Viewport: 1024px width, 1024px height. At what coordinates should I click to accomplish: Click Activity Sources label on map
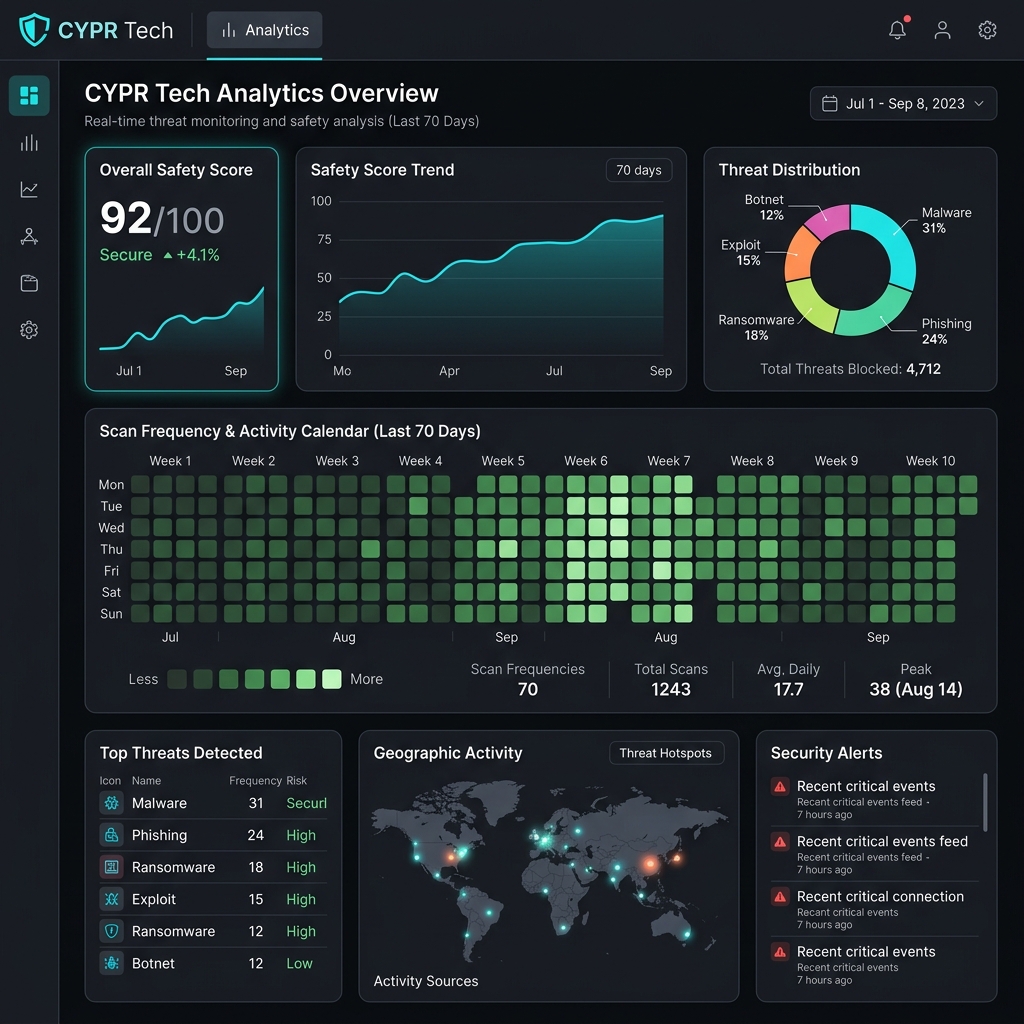426,981
